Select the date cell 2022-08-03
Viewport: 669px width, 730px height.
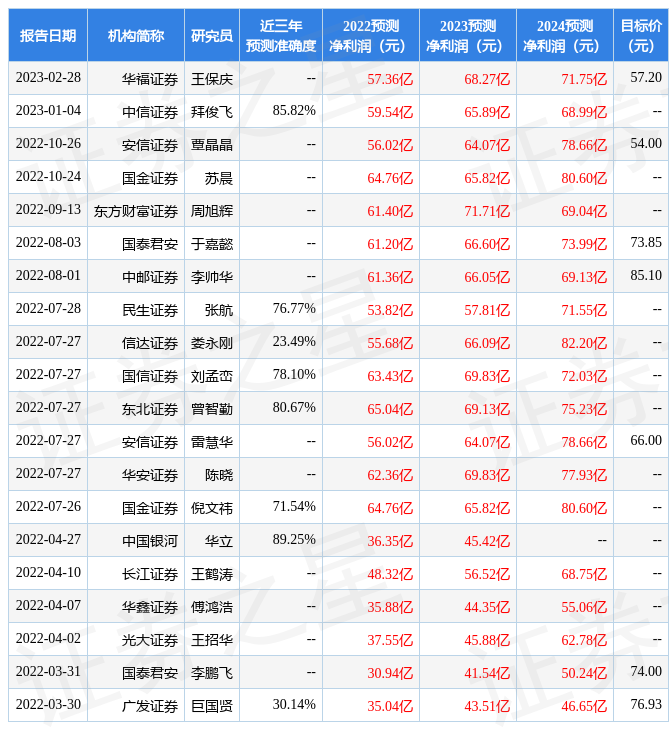point(48,243)
